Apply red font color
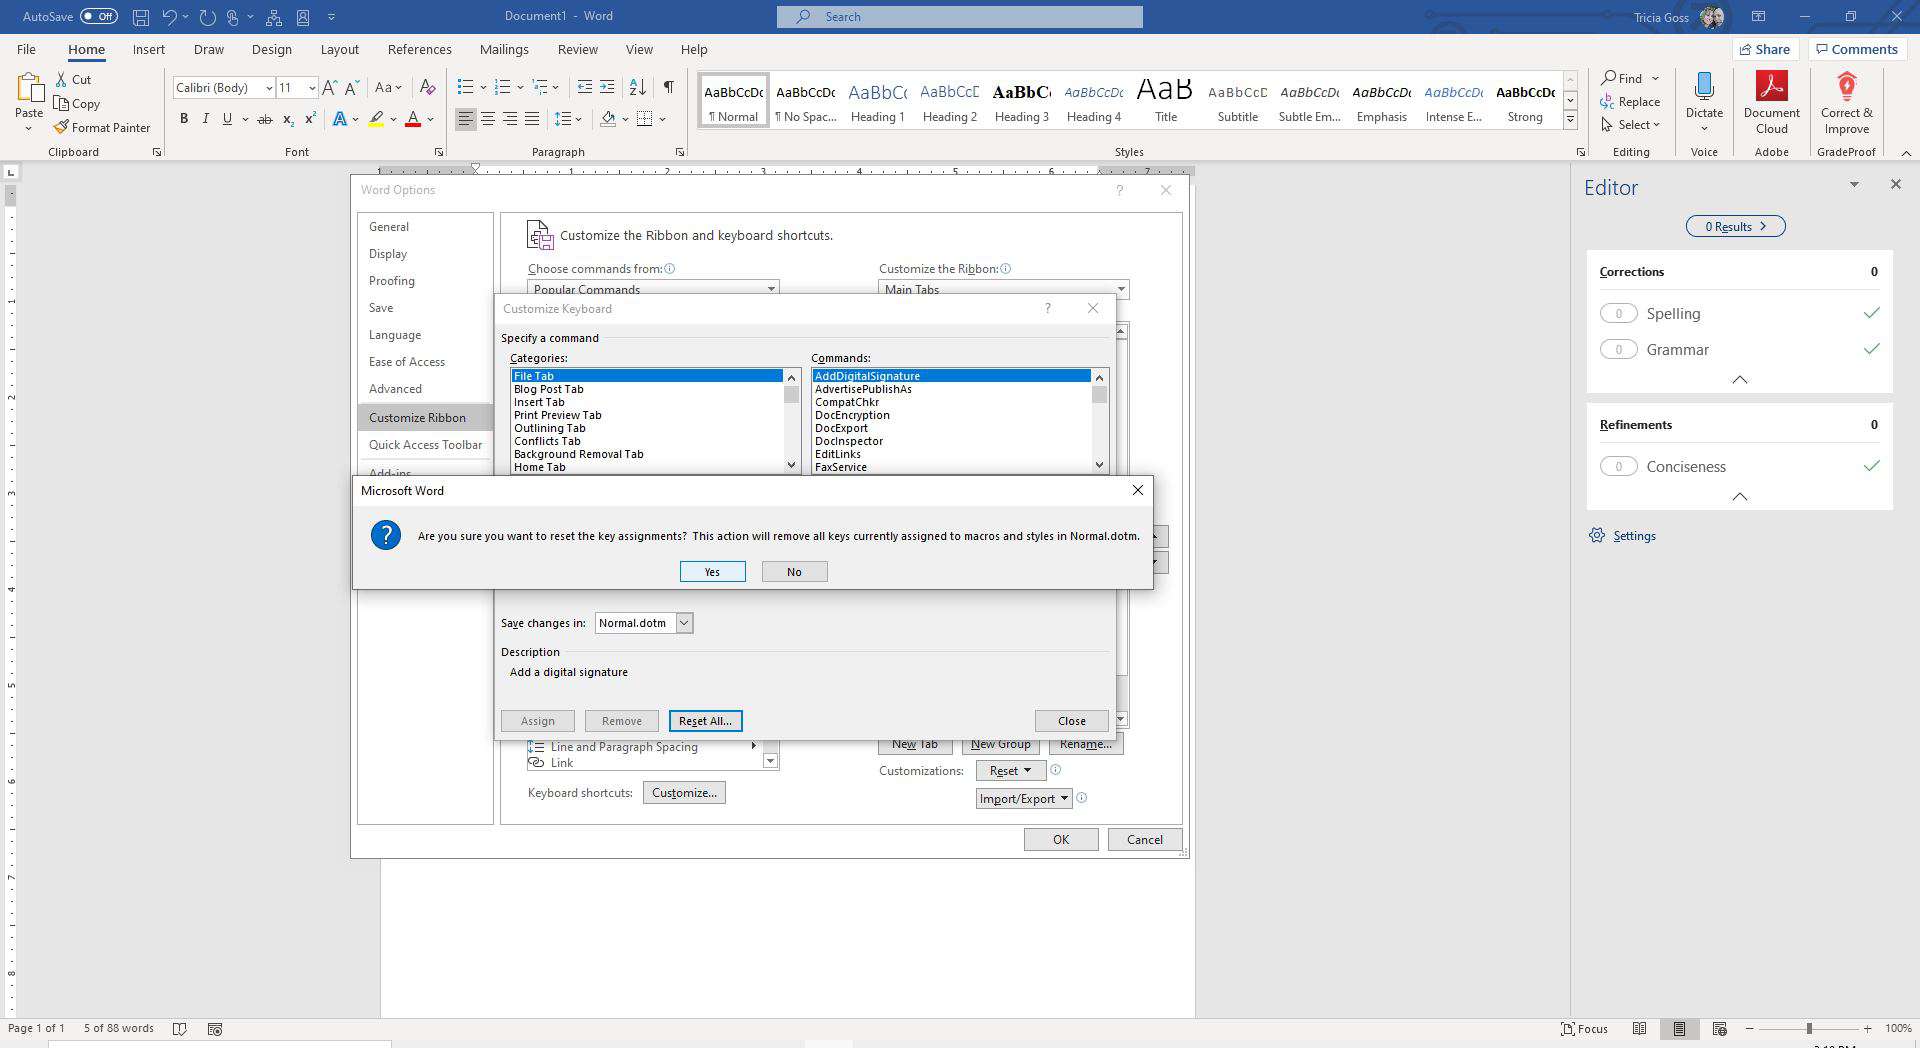 coord(413,119)
